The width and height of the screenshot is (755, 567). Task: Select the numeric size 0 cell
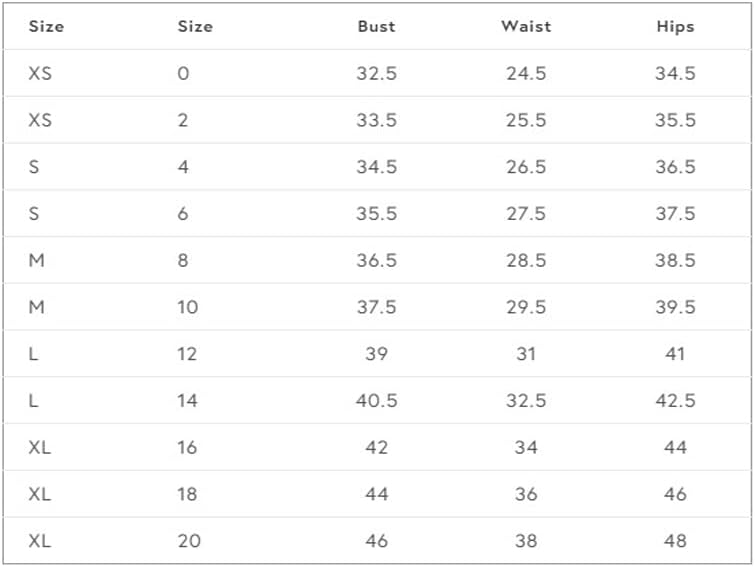(x=183, y=74)
